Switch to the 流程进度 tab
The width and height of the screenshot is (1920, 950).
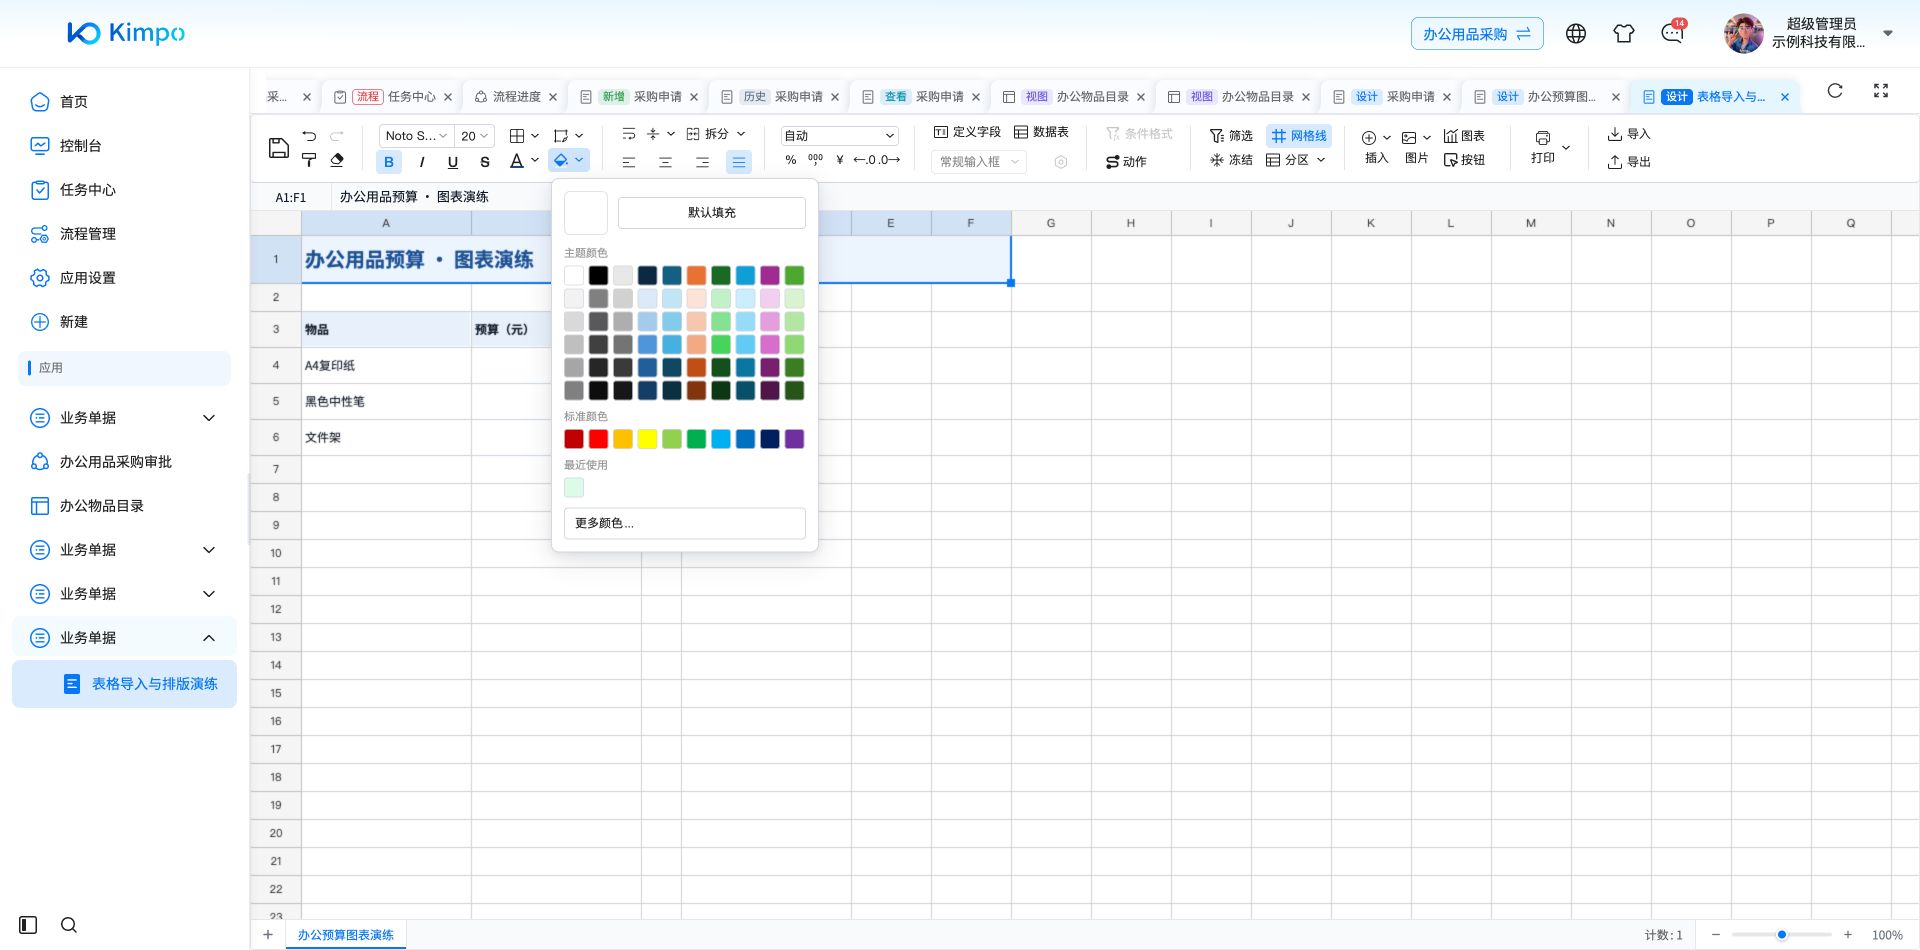516,97
